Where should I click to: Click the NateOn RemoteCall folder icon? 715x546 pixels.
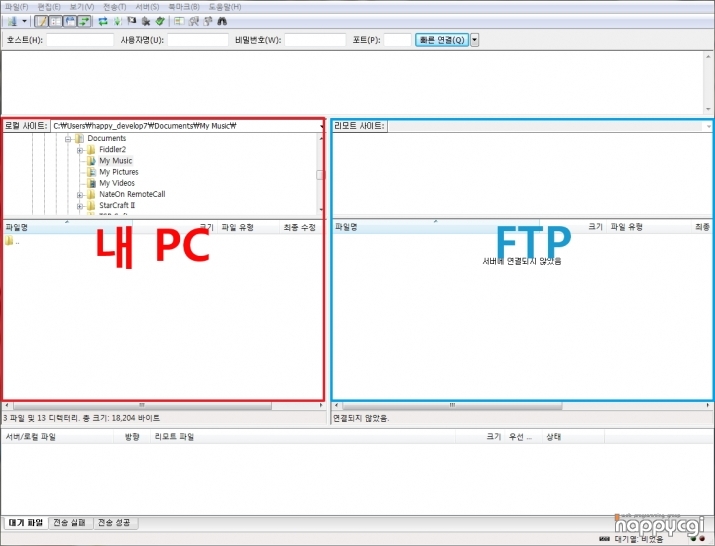(x=91, y=194)
